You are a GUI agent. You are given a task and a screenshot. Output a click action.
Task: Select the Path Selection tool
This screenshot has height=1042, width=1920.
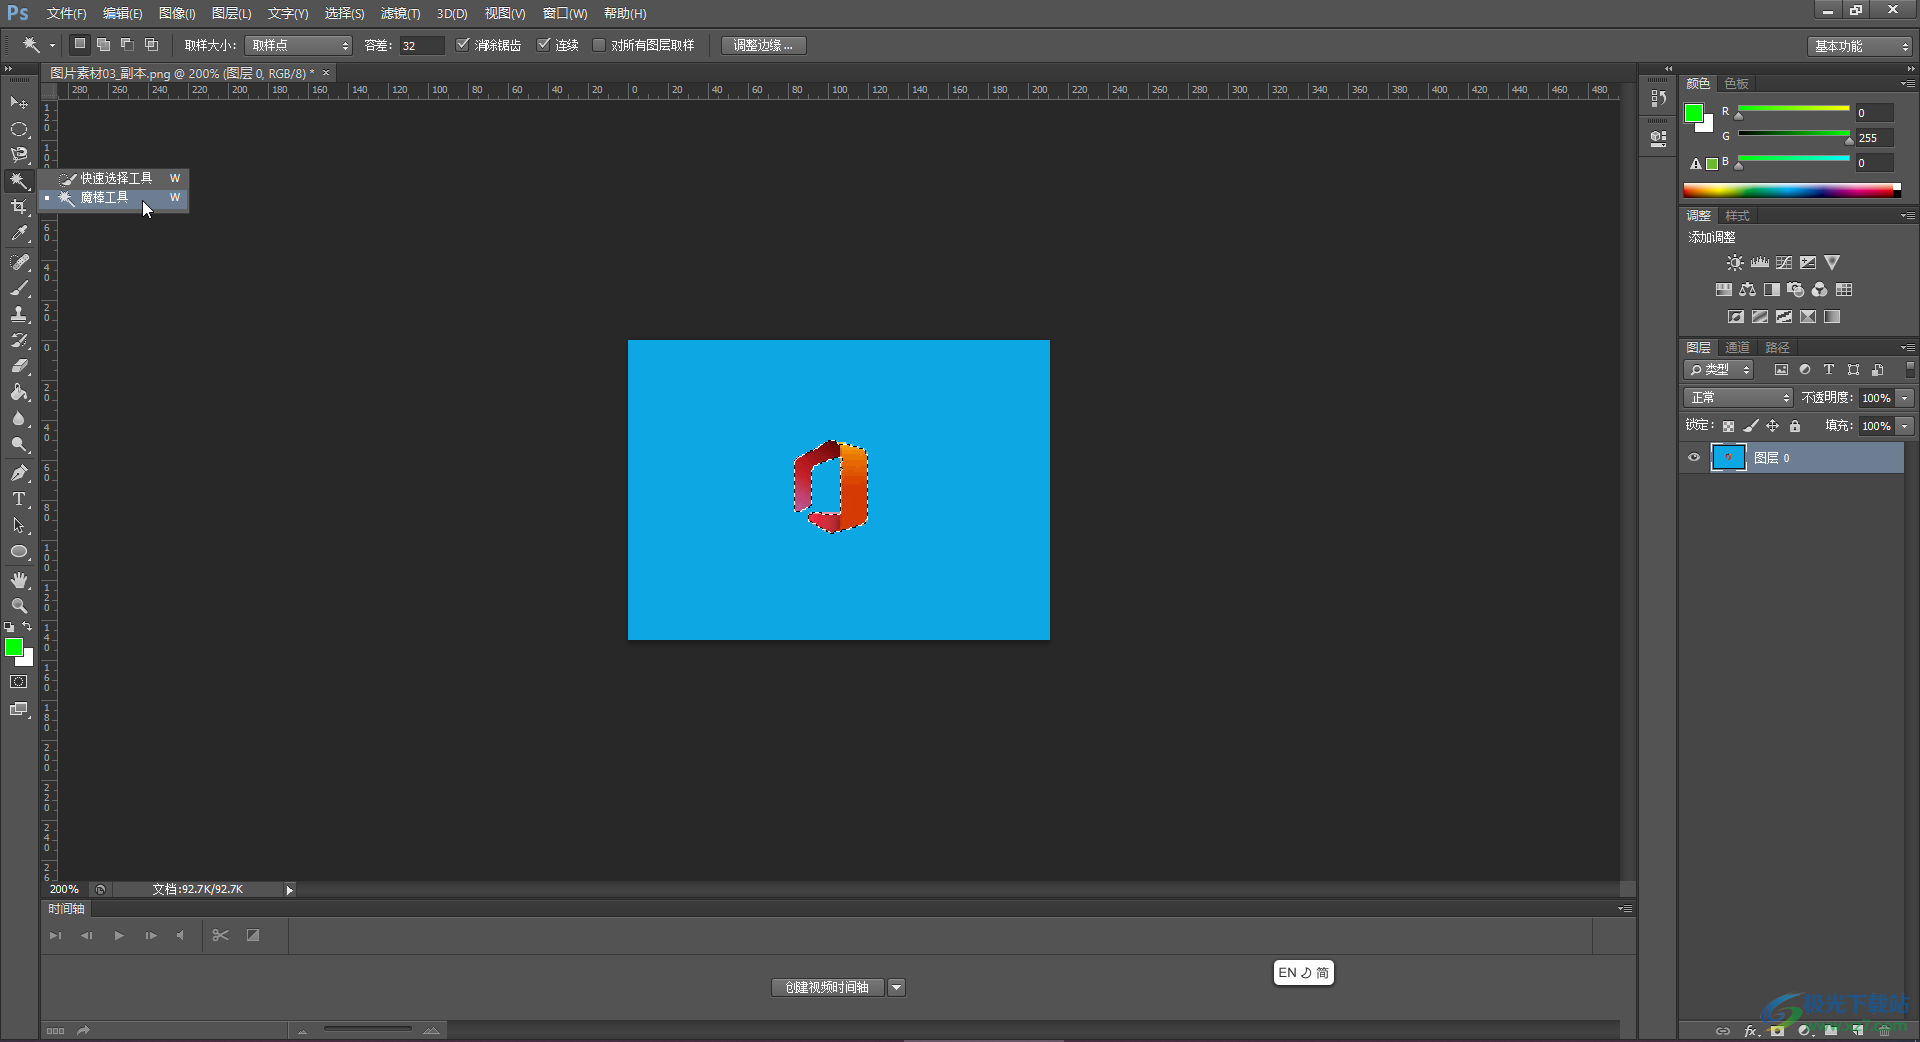pyautogui.click(x=19, y=525)
